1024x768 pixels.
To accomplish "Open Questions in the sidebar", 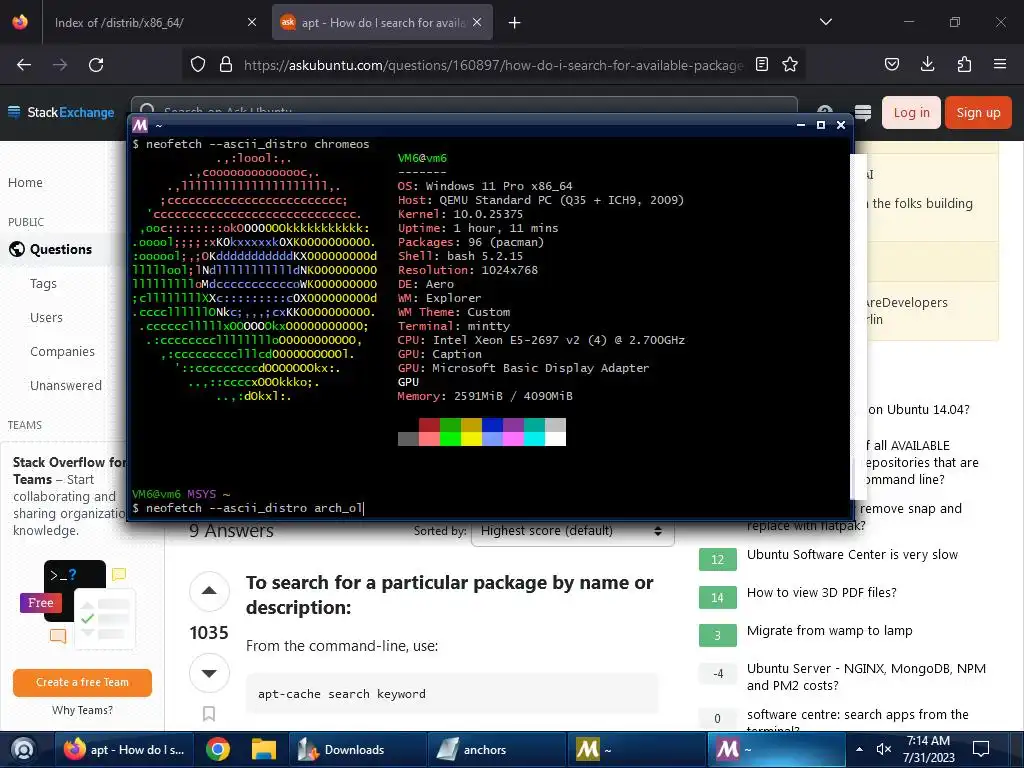I will click(x=61, y=249).
